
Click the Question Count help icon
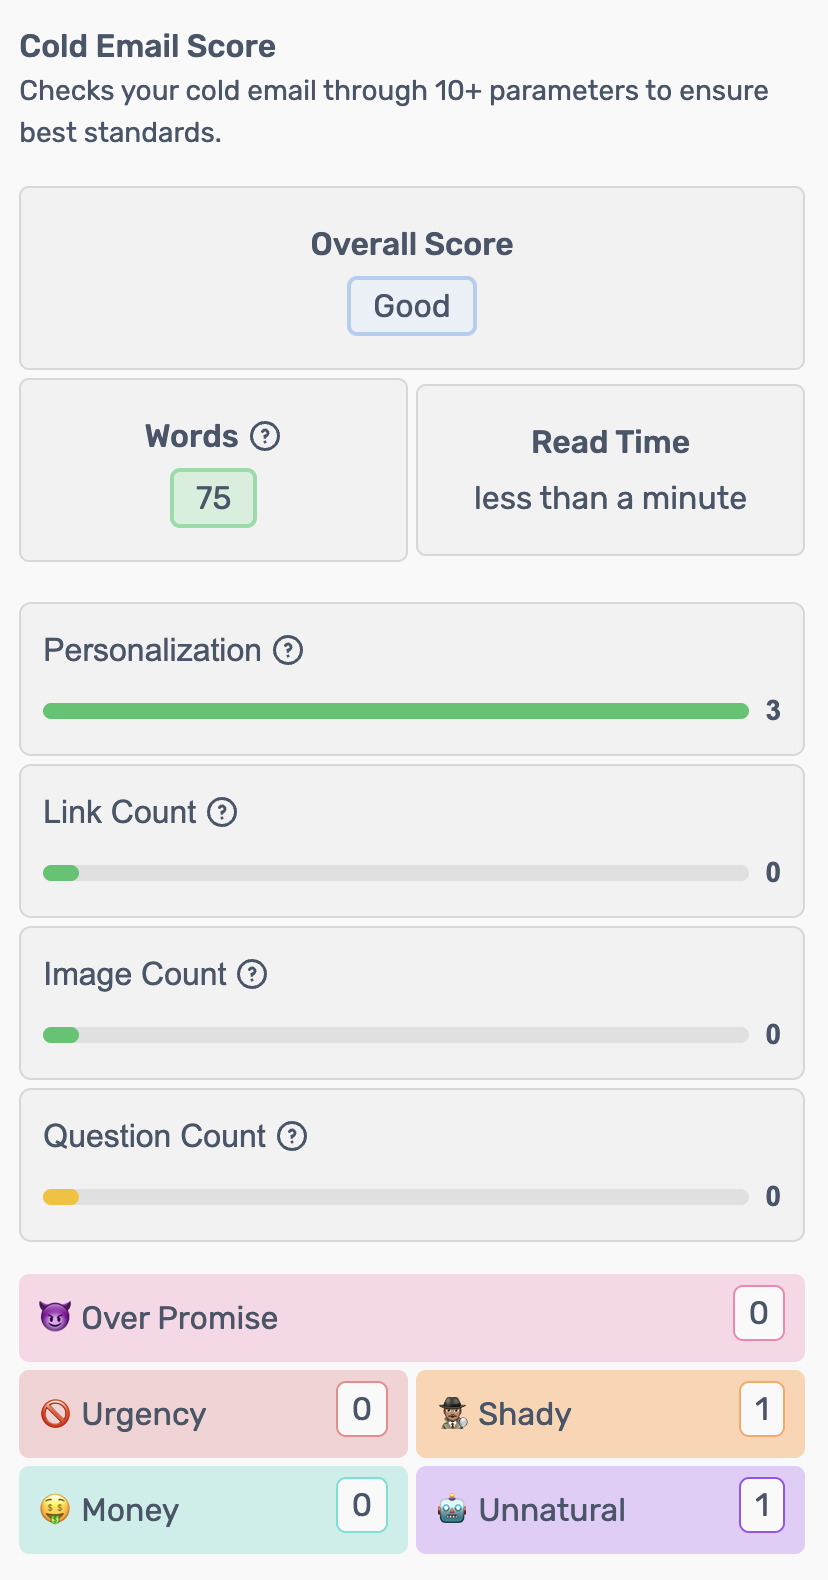tap(292, 1136)
